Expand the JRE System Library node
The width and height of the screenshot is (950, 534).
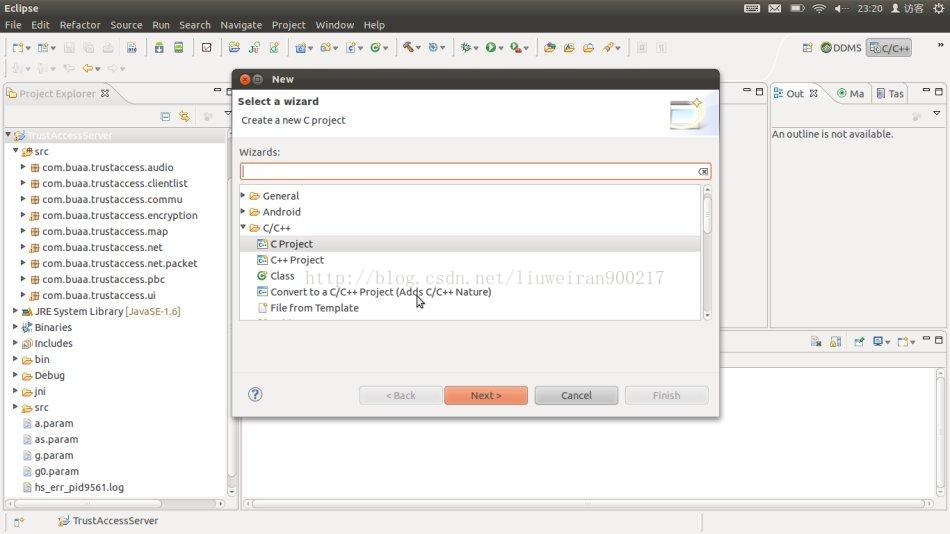15,310
